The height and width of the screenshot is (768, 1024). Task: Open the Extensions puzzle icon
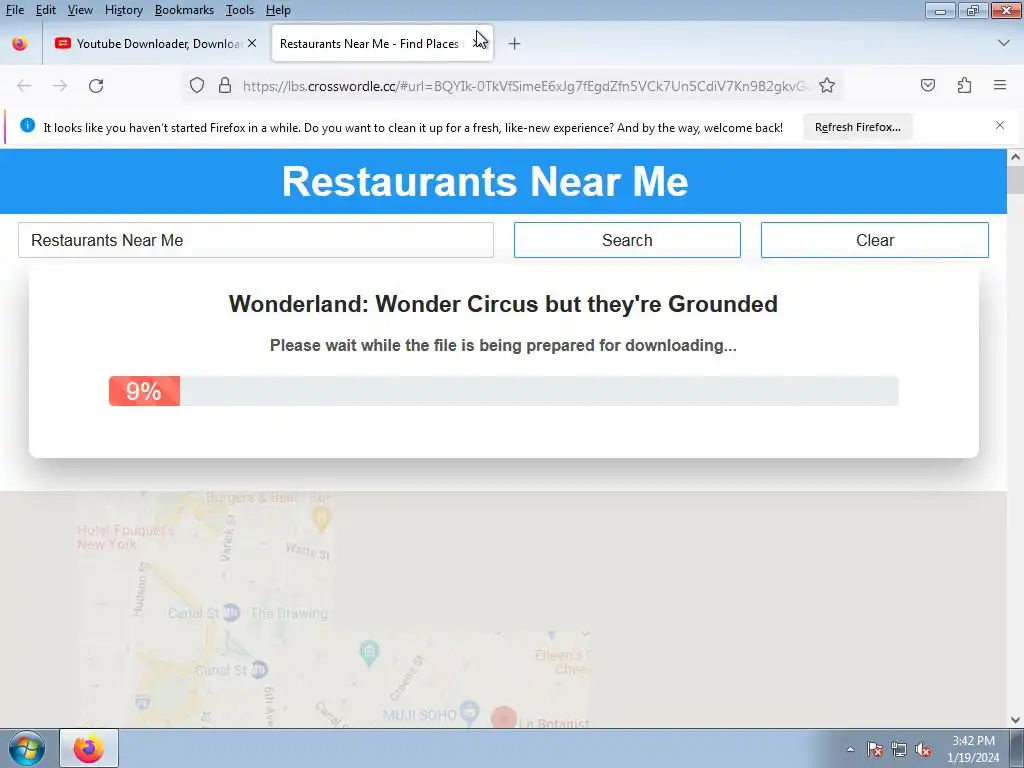point(964,86)
